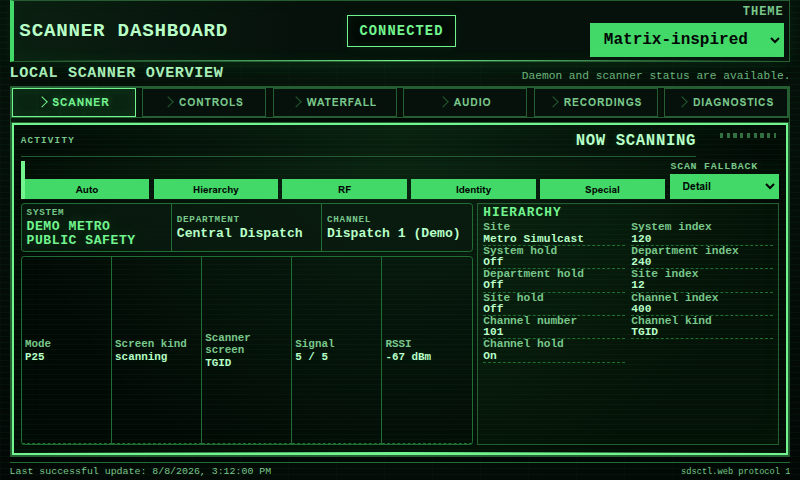This screenshot has width=800, height=480.
Task: Switch to the Diagnostics tab
Action: (x=726, y=102)
